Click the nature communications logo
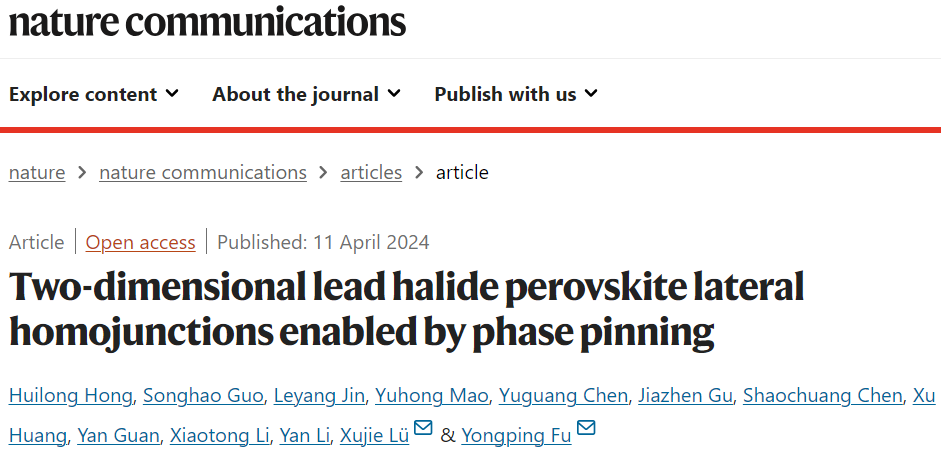 tap(208, 22)
